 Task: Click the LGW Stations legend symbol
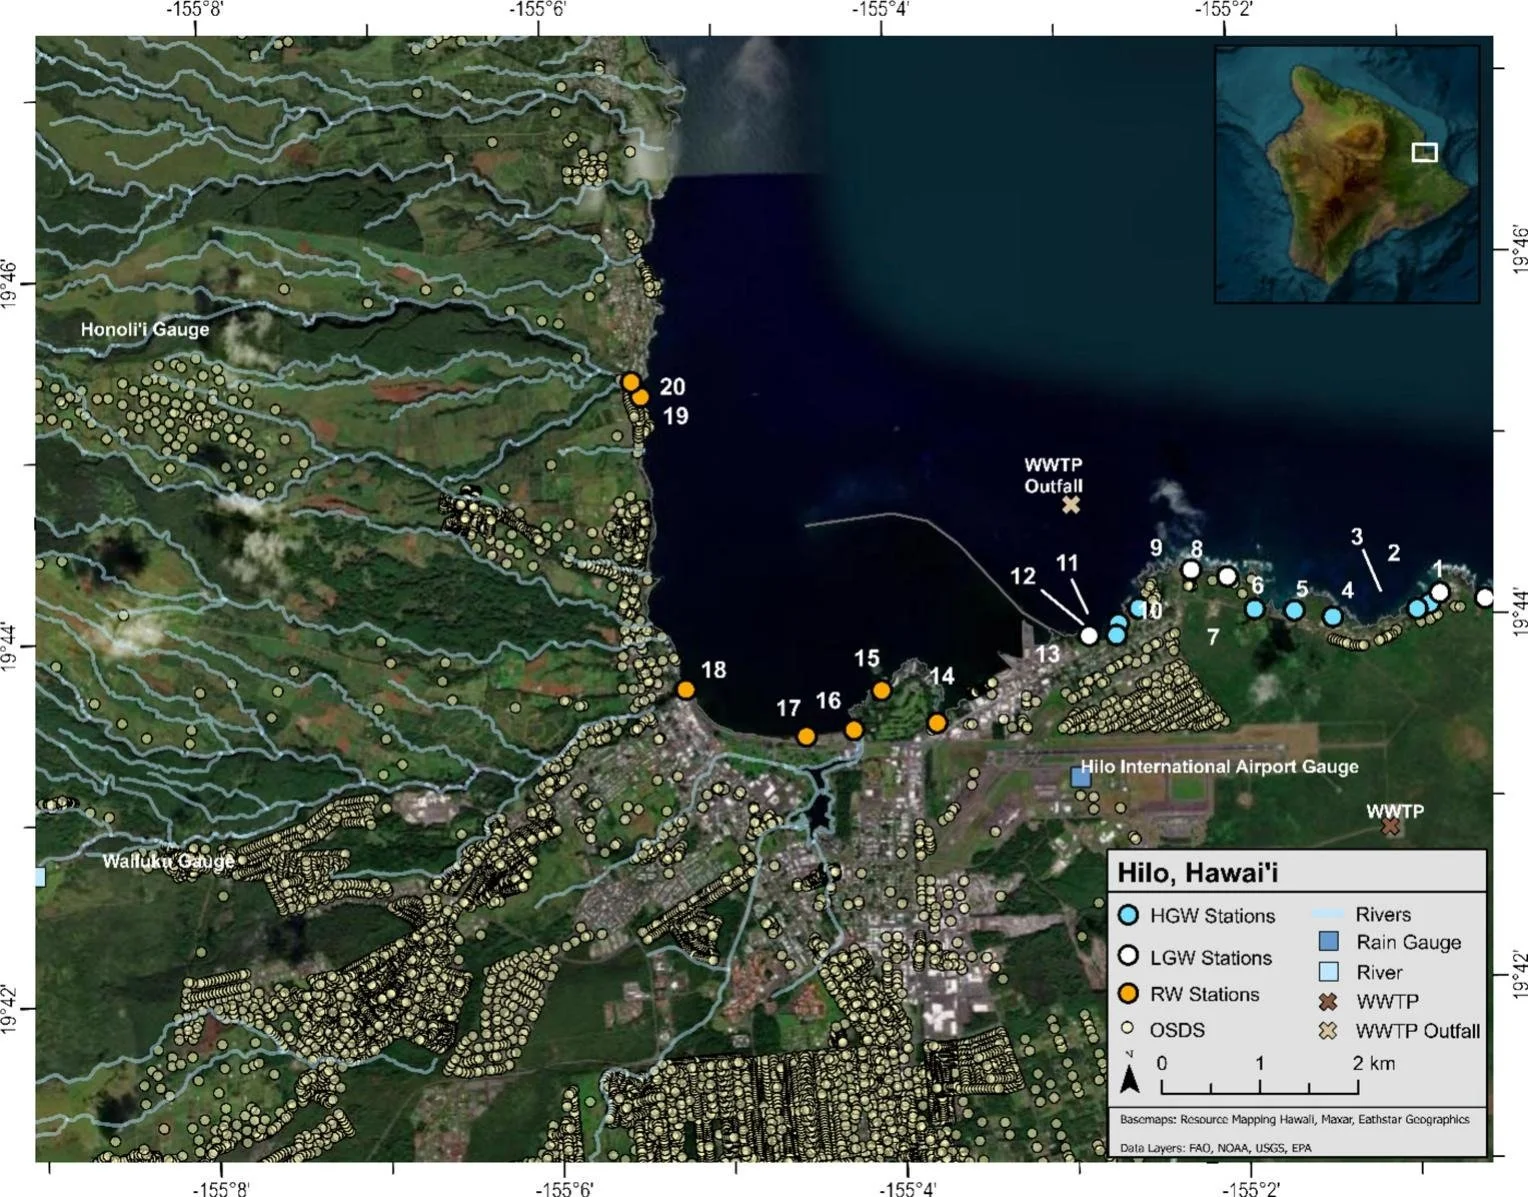(x=1128, y=956)
